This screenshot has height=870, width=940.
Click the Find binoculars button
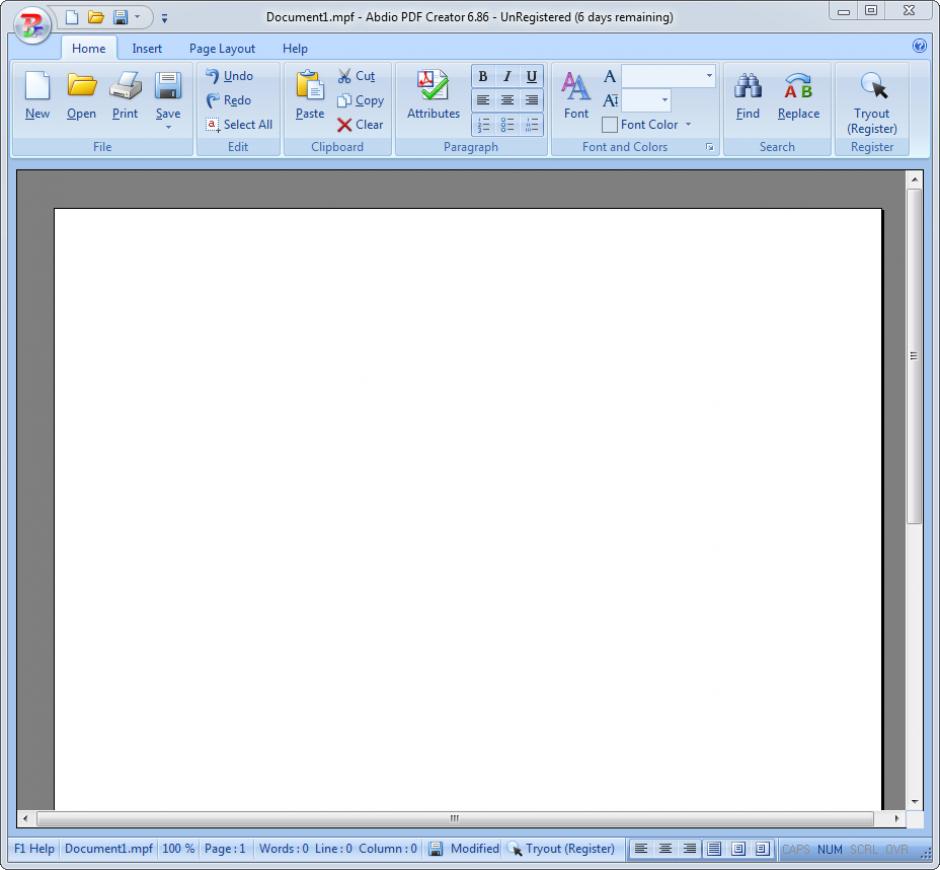[748, 95]
